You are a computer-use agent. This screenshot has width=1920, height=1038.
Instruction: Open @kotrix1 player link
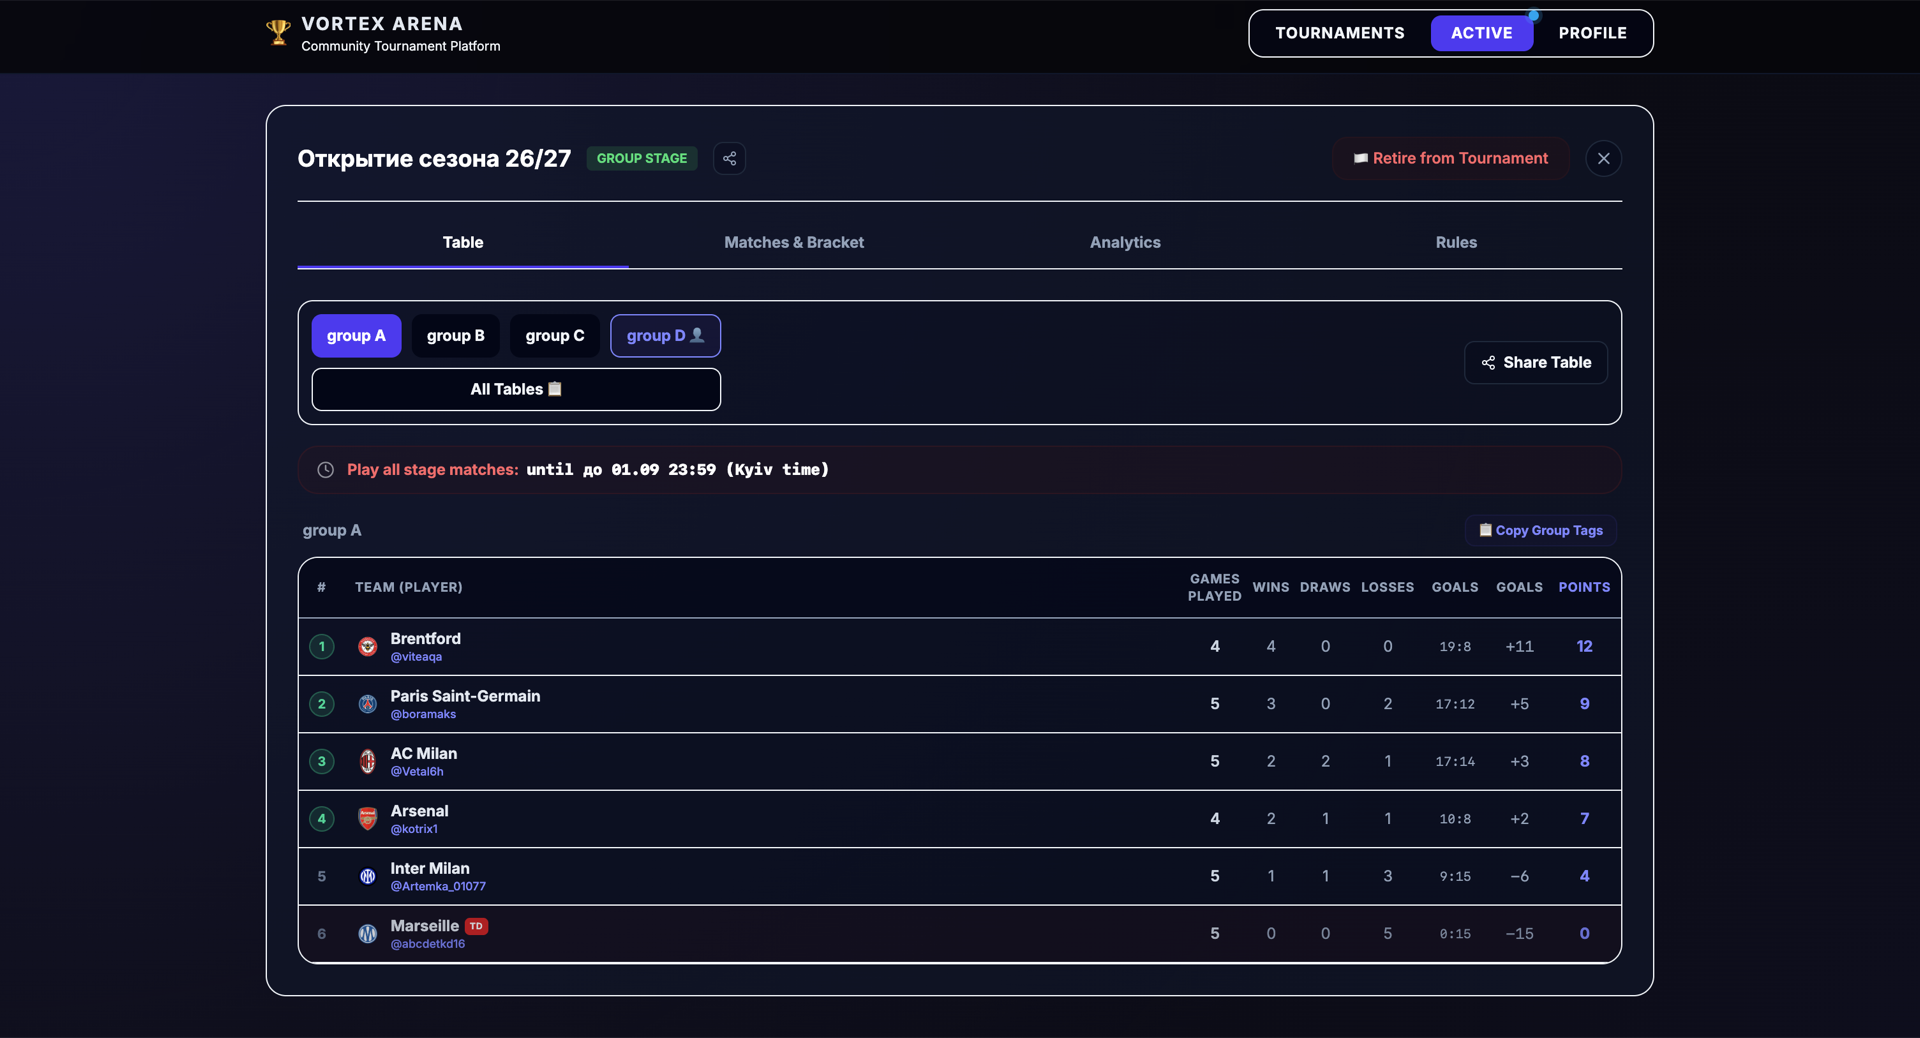coord(414,829)
